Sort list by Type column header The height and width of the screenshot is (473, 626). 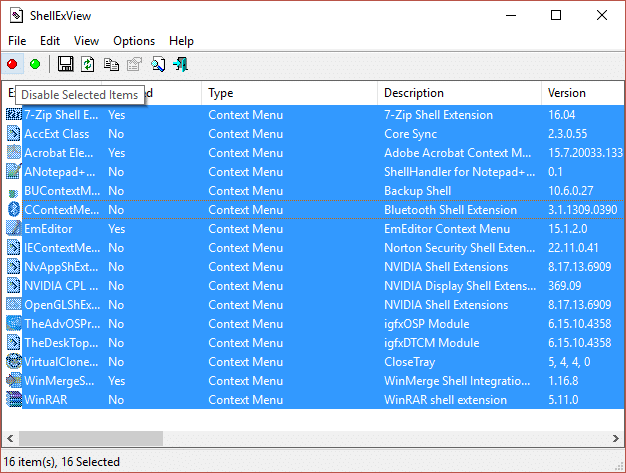(290, 93)
